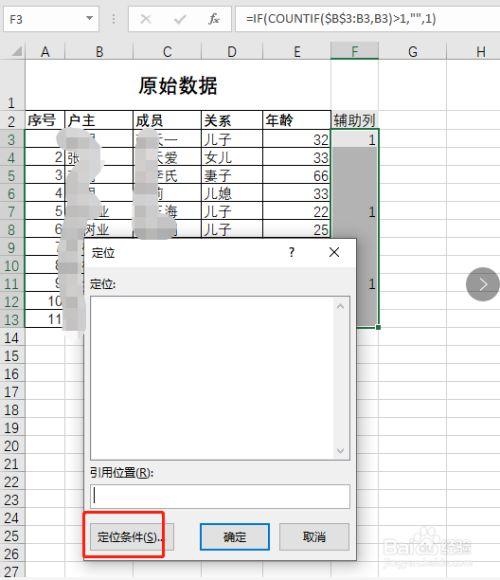
Task: Select cell F7 containing 1
Action: point(355,211)
